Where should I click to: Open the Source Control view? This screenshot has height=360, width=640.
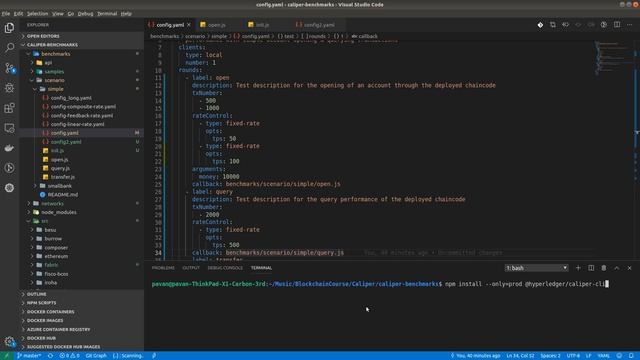coord(9,68)
